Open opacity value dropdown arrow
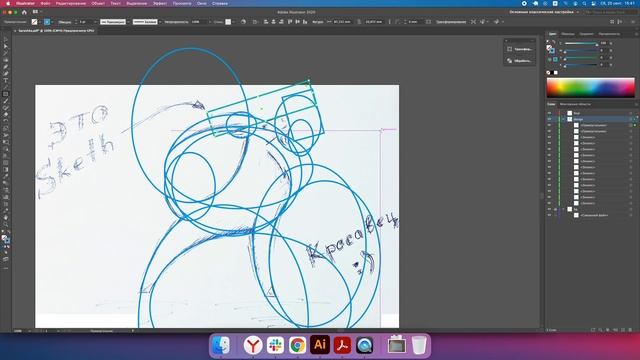Screen dimensions: 640x360 (x=209, y=22)
